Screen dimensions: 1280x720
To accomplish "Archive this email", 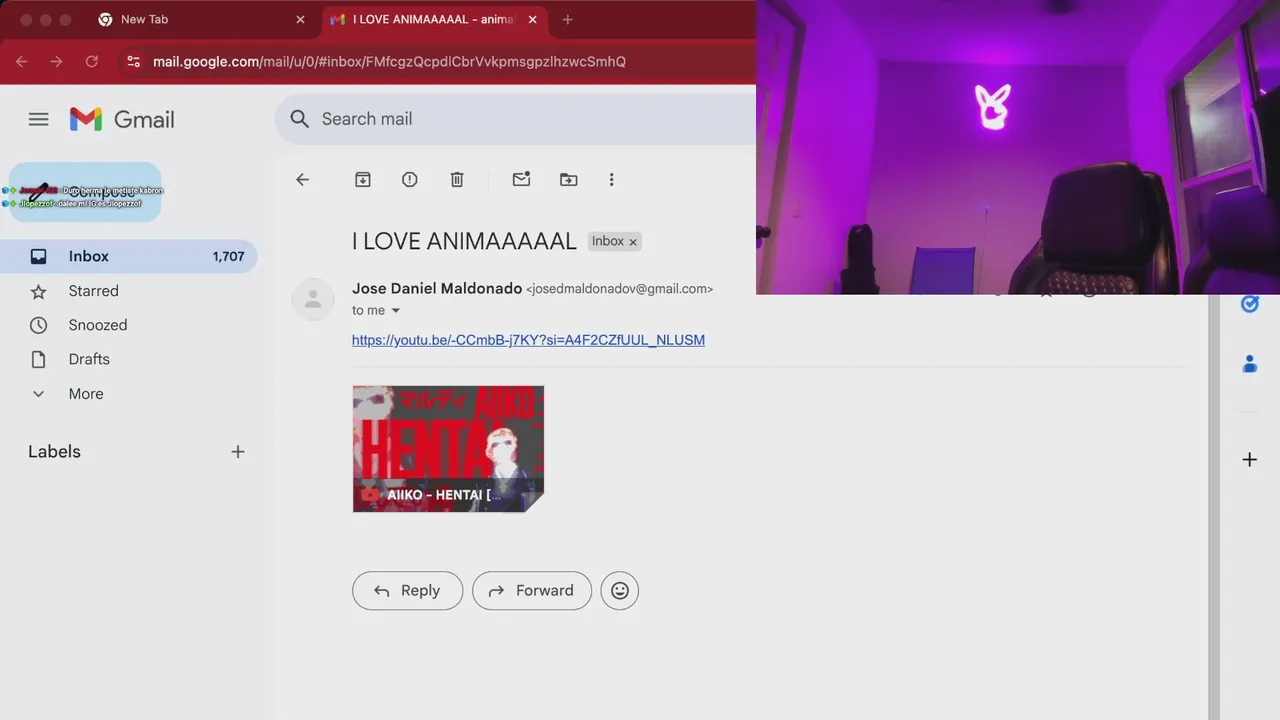I will click(x=363, y=179).
